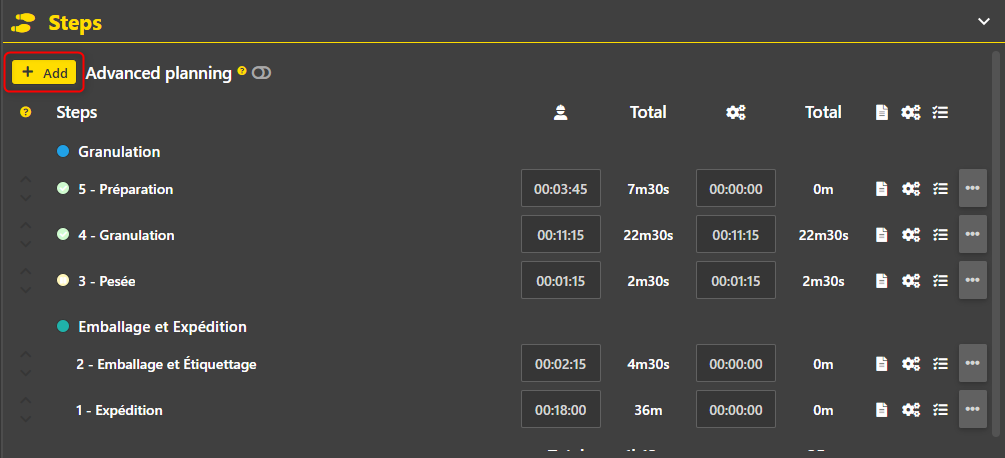Click the yellow help icon left of Steps header
Image resolution: width=1005 pixels, height=458 pixels.
tap(26, 112)
